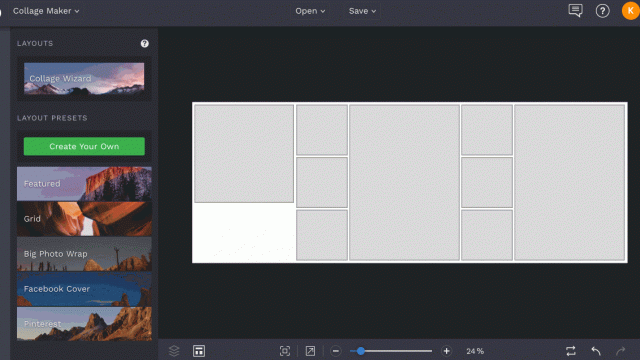This screenshot has height=360, width=640.
Task: Open the layers stack icon in the bottom toolbar
Action: point(174,351)
